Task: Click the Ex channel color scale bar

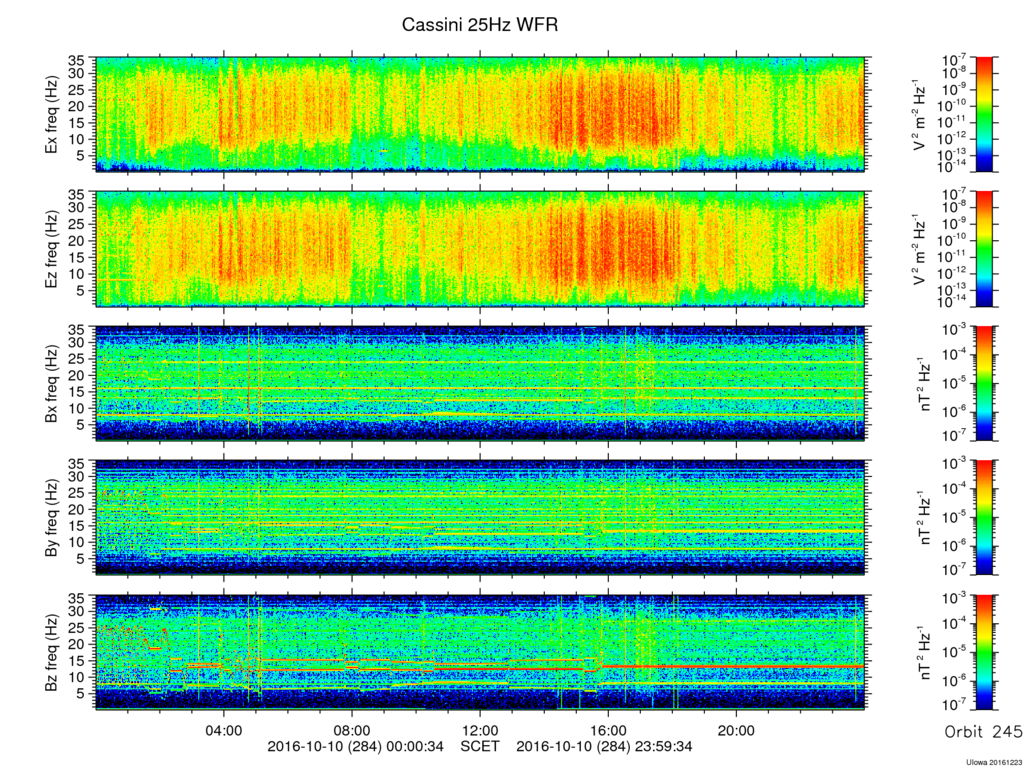Action: (984, 114)
